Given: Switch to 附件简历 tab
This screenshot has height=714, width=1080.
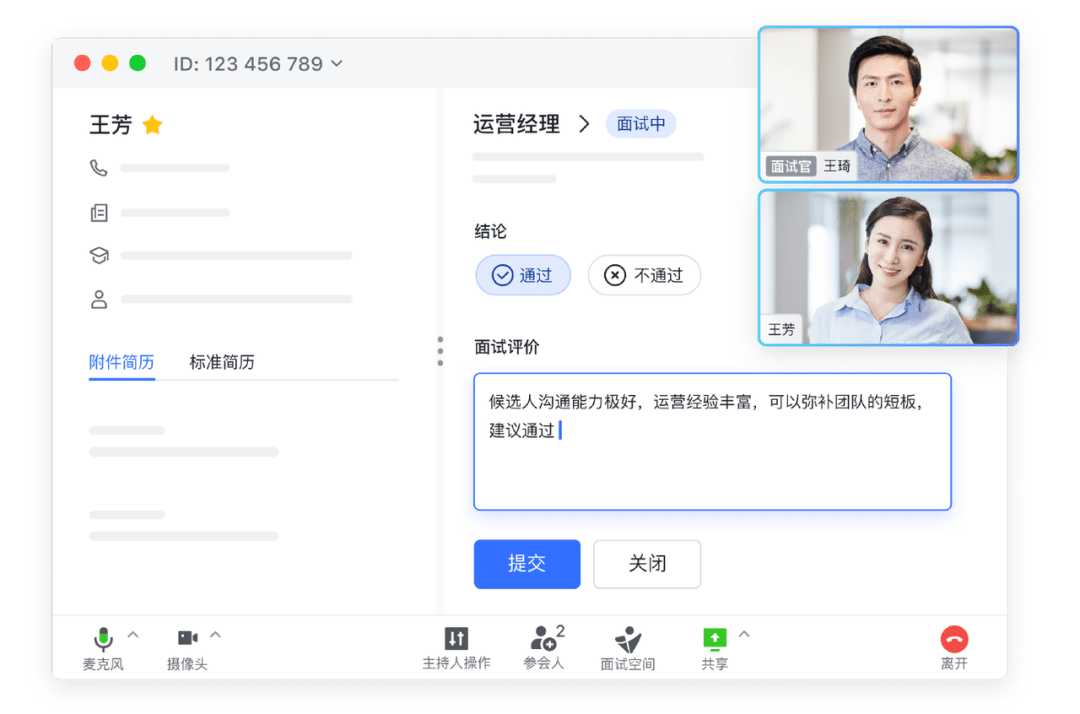Looking at the screenshot, I should coord(121,362).
